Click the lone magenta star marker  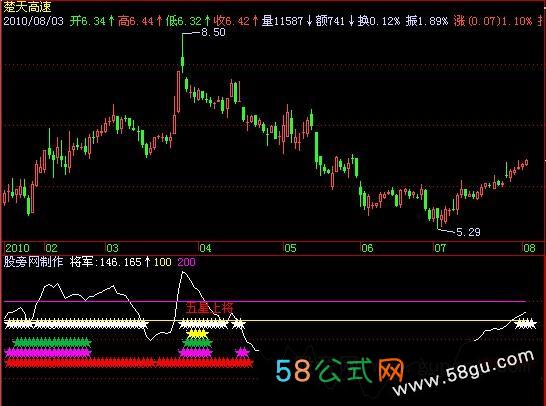coord(242,352)
